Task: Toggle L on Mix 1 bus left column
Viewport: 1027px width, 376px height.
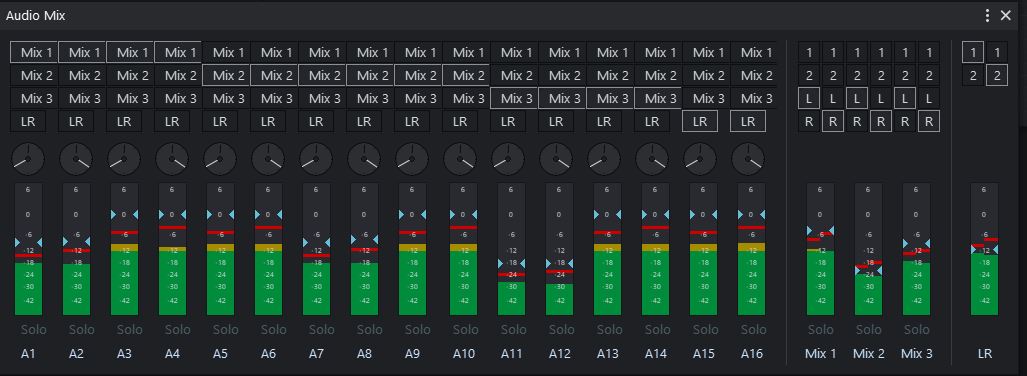Action: (808, 99)
